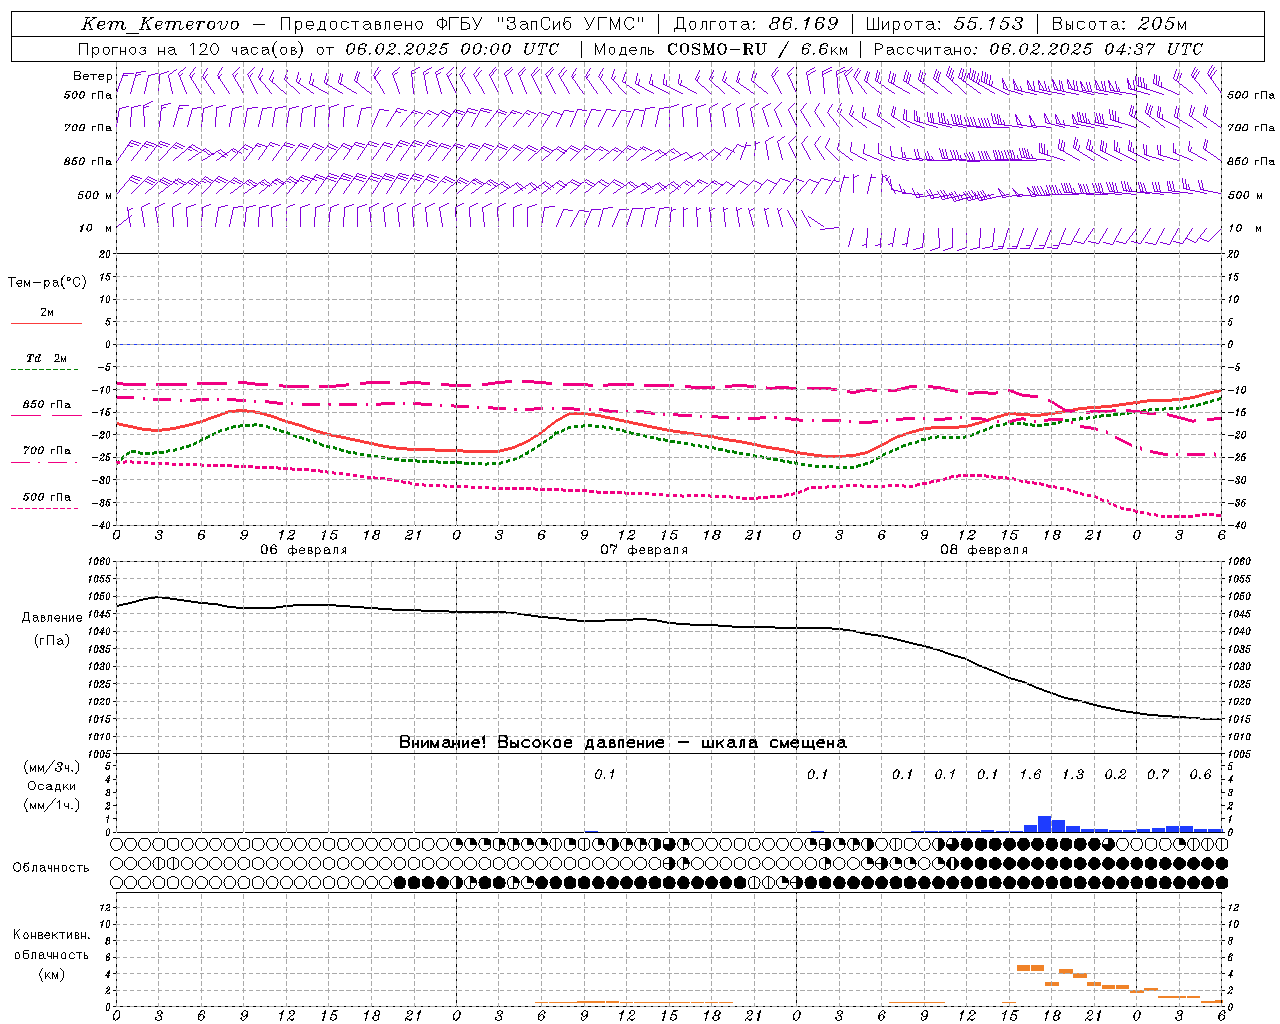Click the 0.7 precipitation total value
The image size is (1280, 1024).
1158,775
